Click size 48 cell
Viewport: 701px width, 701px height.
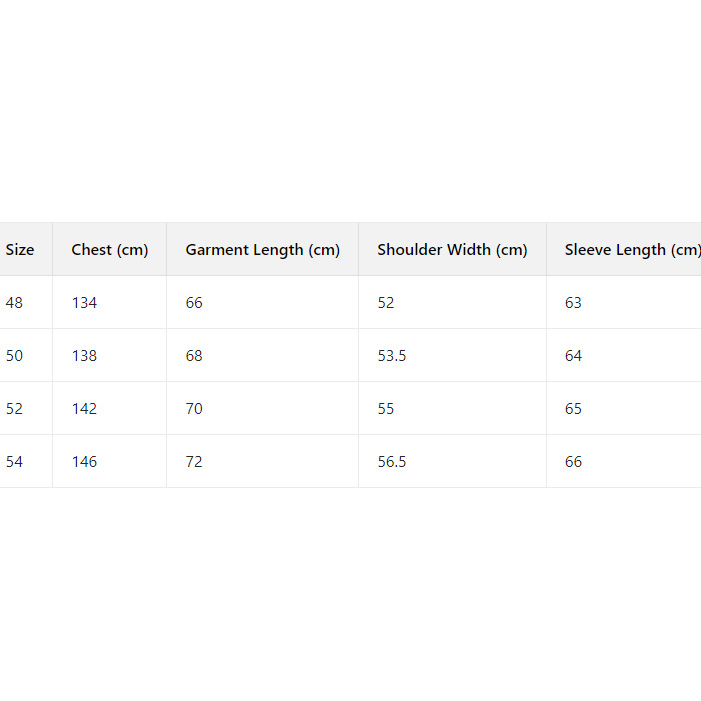[15, 303]
